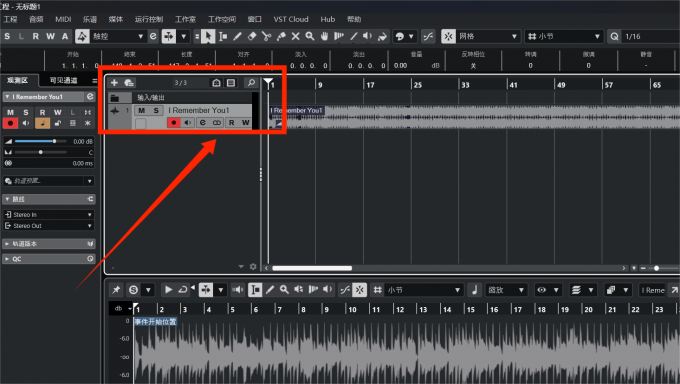Select pencil Draw tool in sample editor
The image size is (680, 384).
(x=270, y=290)
